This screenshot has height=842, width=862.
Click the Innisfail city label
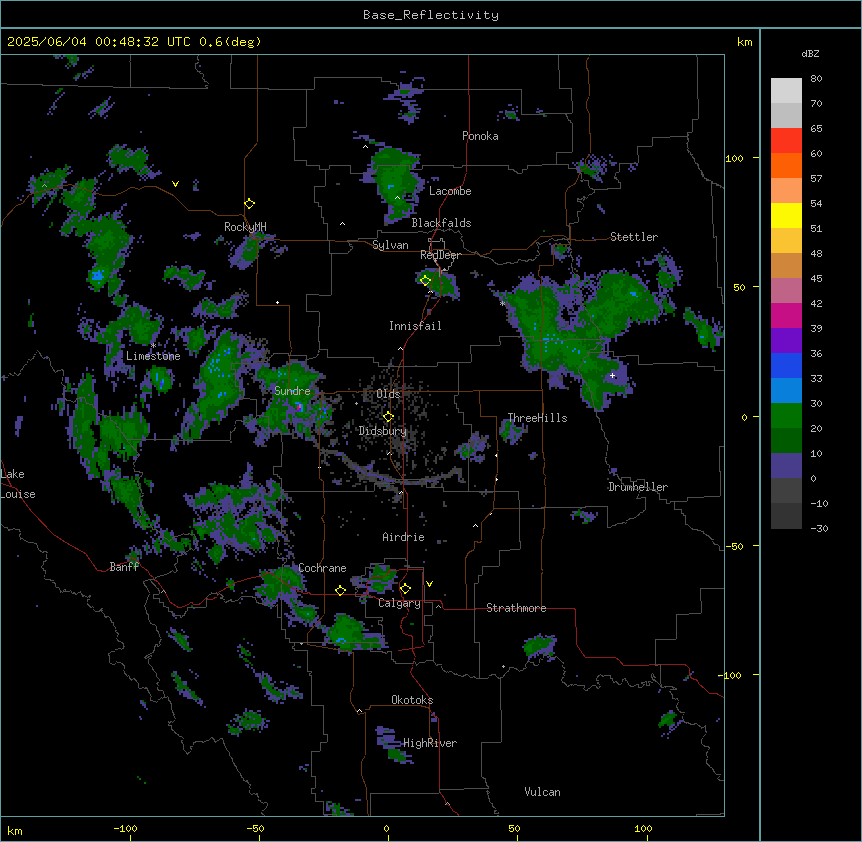(x=415, y=326)
